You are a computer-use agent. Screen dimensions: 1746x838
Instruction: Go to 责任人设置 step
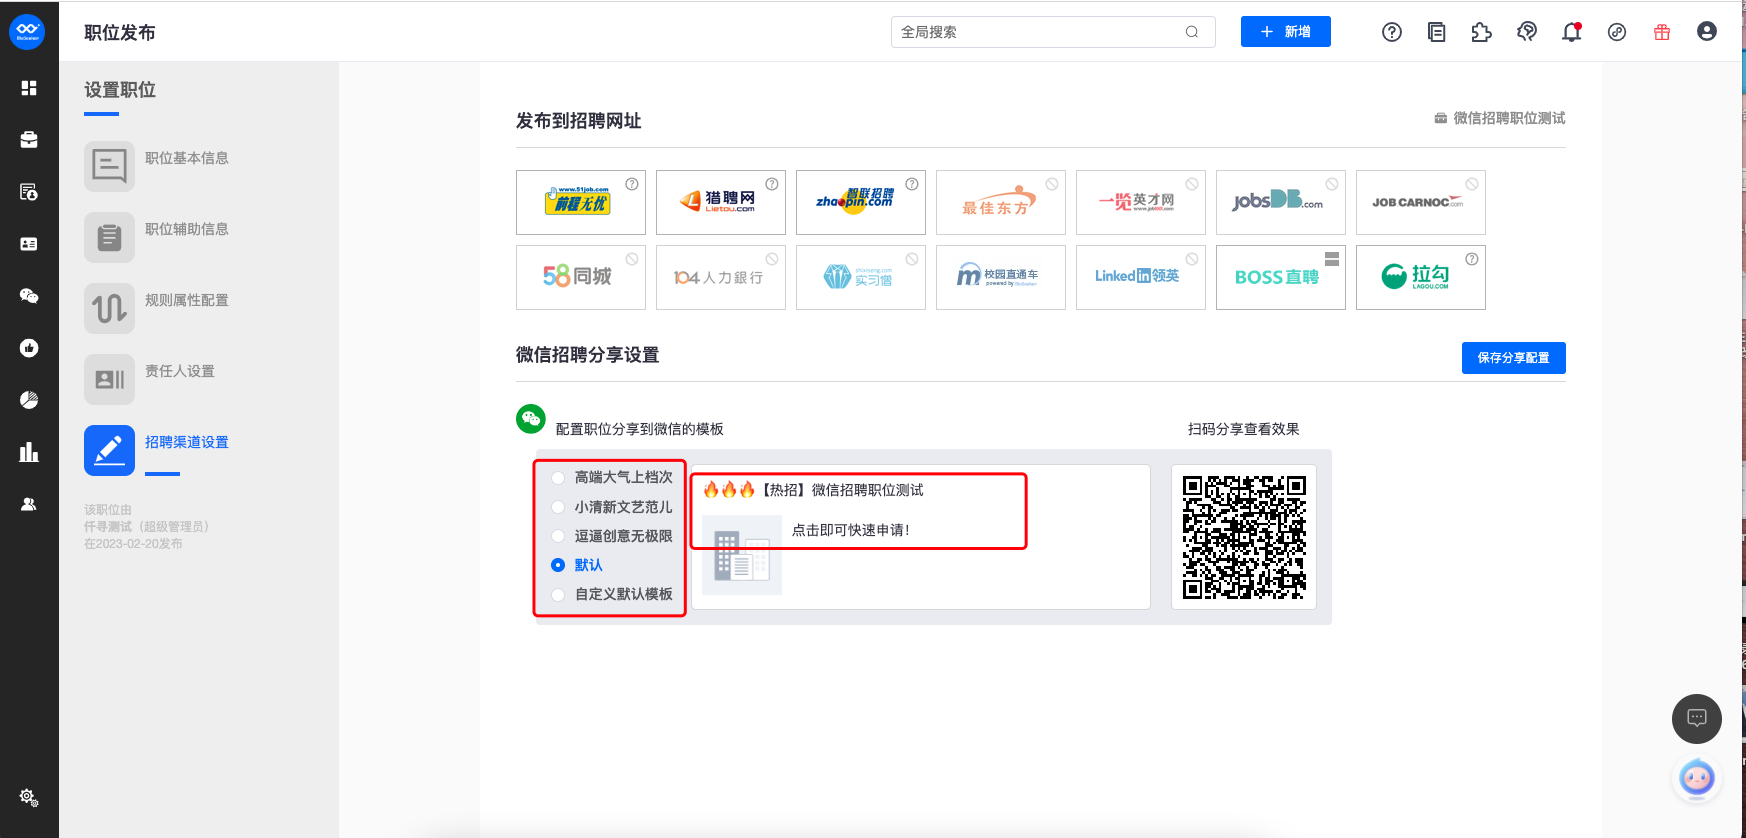click(150, 379)
